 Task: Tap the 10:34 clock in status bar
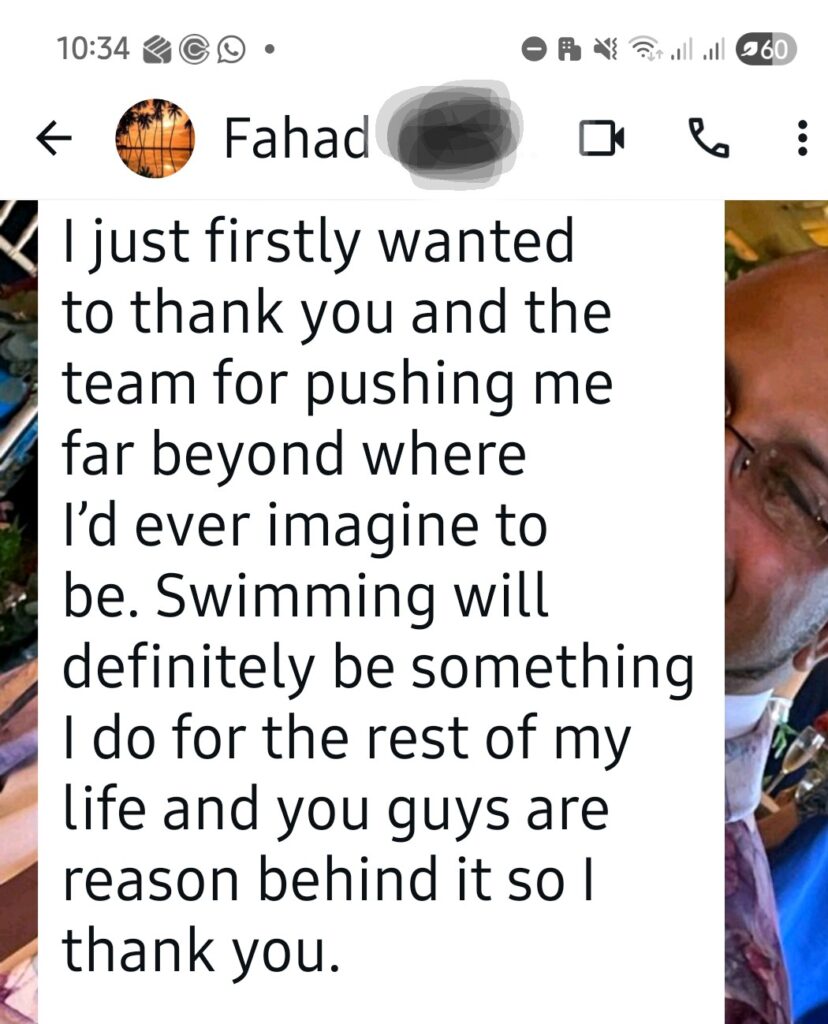(x=94, y=49)
